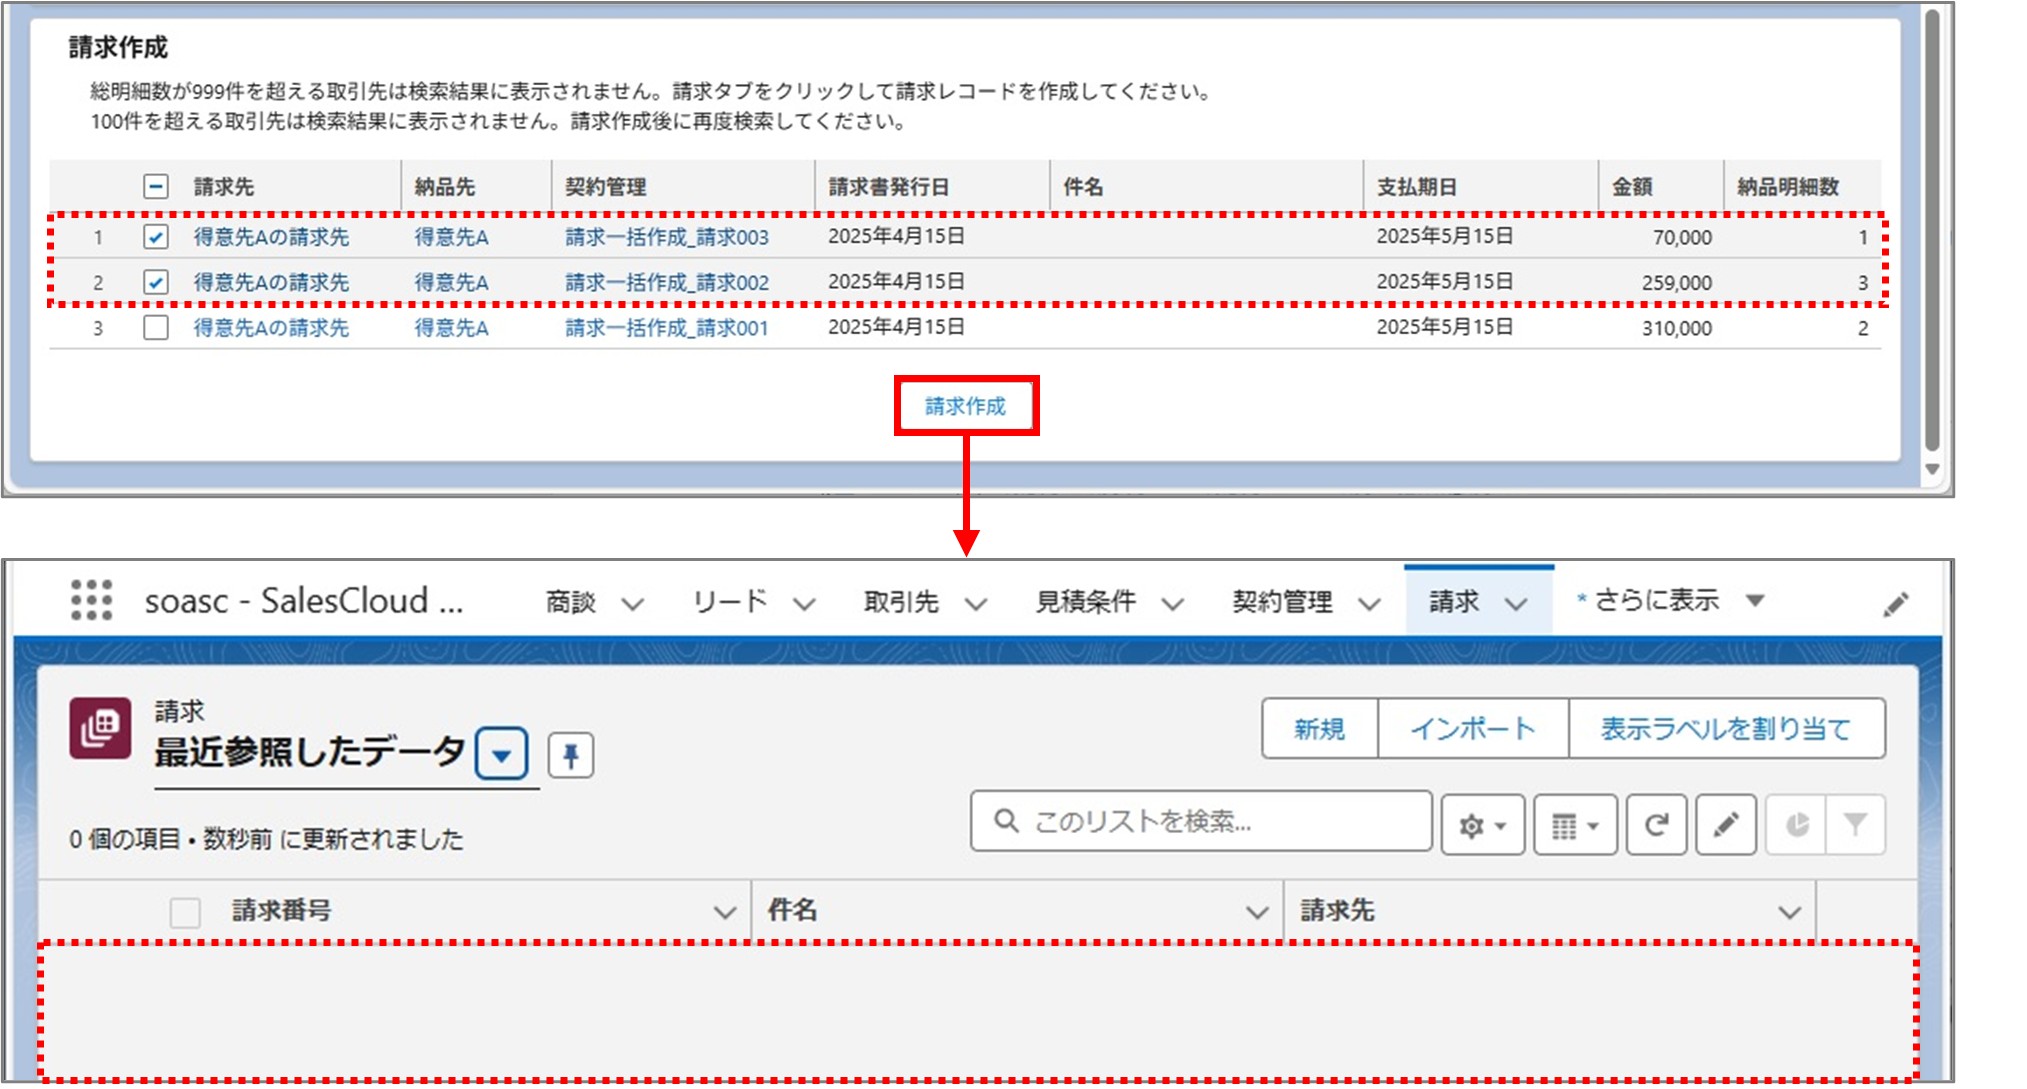Viewport: 2027px width, 1089px height.
Task: Toggle the select-all checkbox in 請求先 header
Action: click(156, 186)
